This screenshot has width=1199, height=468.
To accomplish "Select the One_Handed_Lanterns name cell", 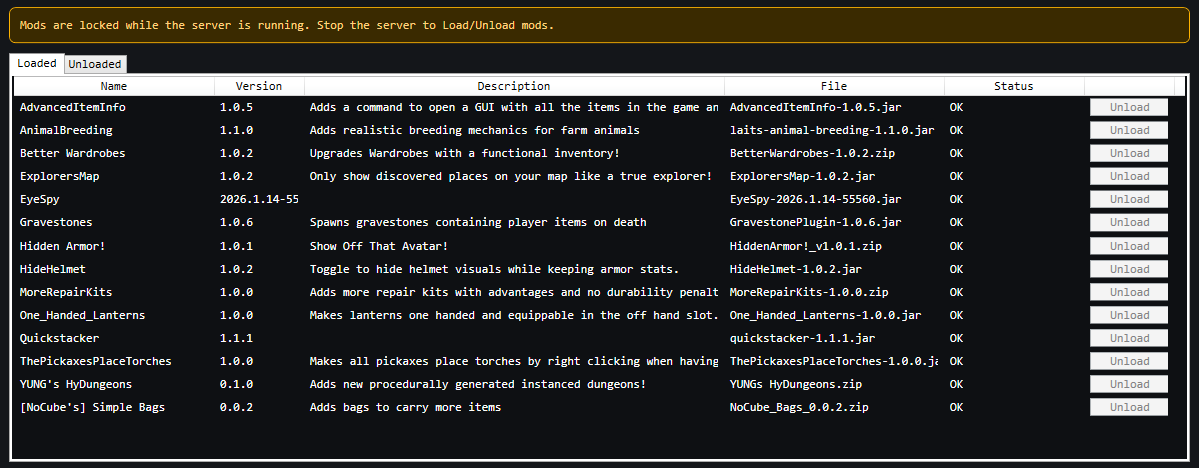I will click(83, 315).
